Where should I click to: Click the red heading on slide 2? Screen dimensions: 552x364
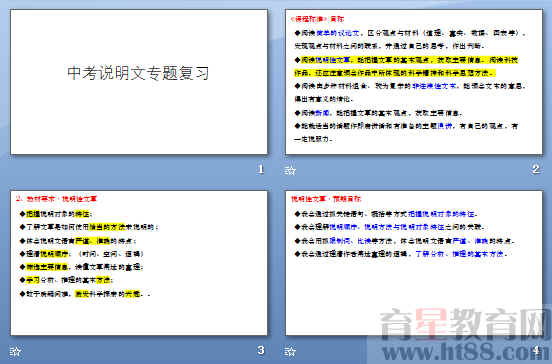[317, 19]
